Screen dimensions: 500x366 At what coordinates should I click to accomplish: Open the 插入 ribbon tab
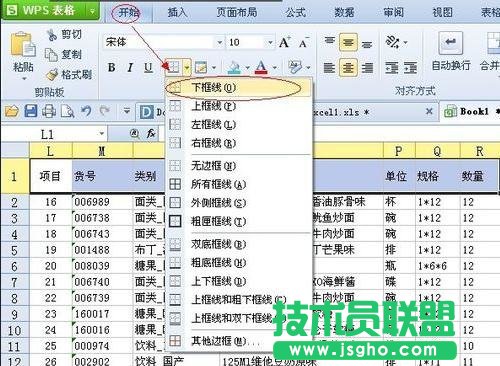pyautogui.click(x=177, y=13)
